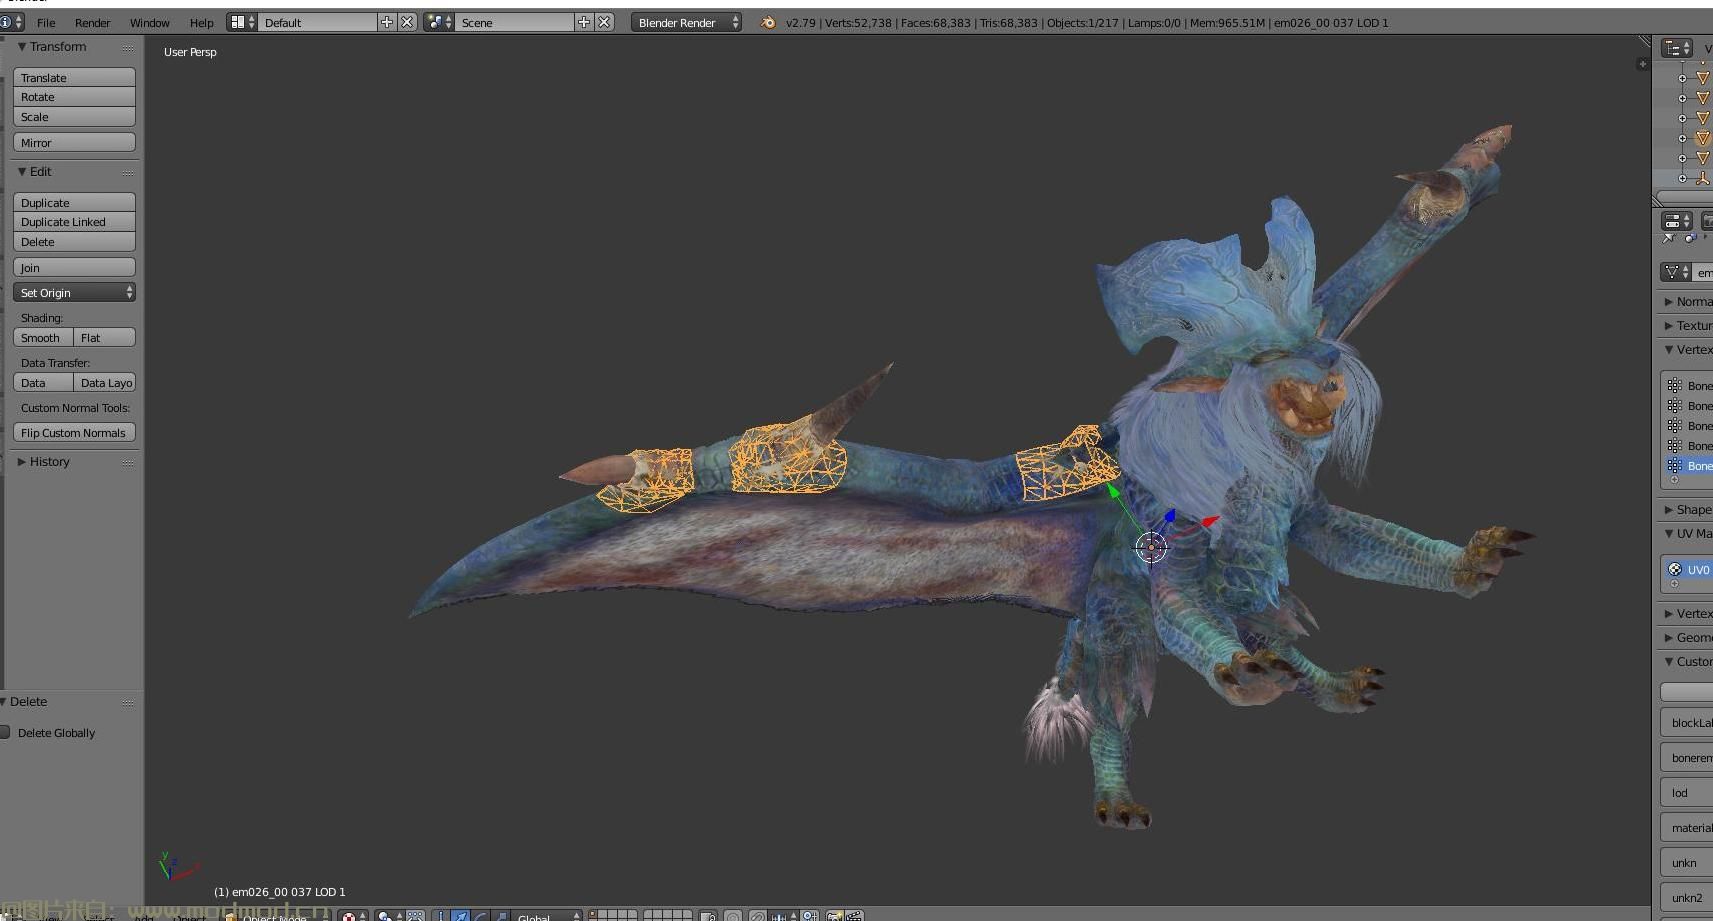This screenshot has width=1713, height=921.
Task: Open the Help menu
Action: (201, 22)
